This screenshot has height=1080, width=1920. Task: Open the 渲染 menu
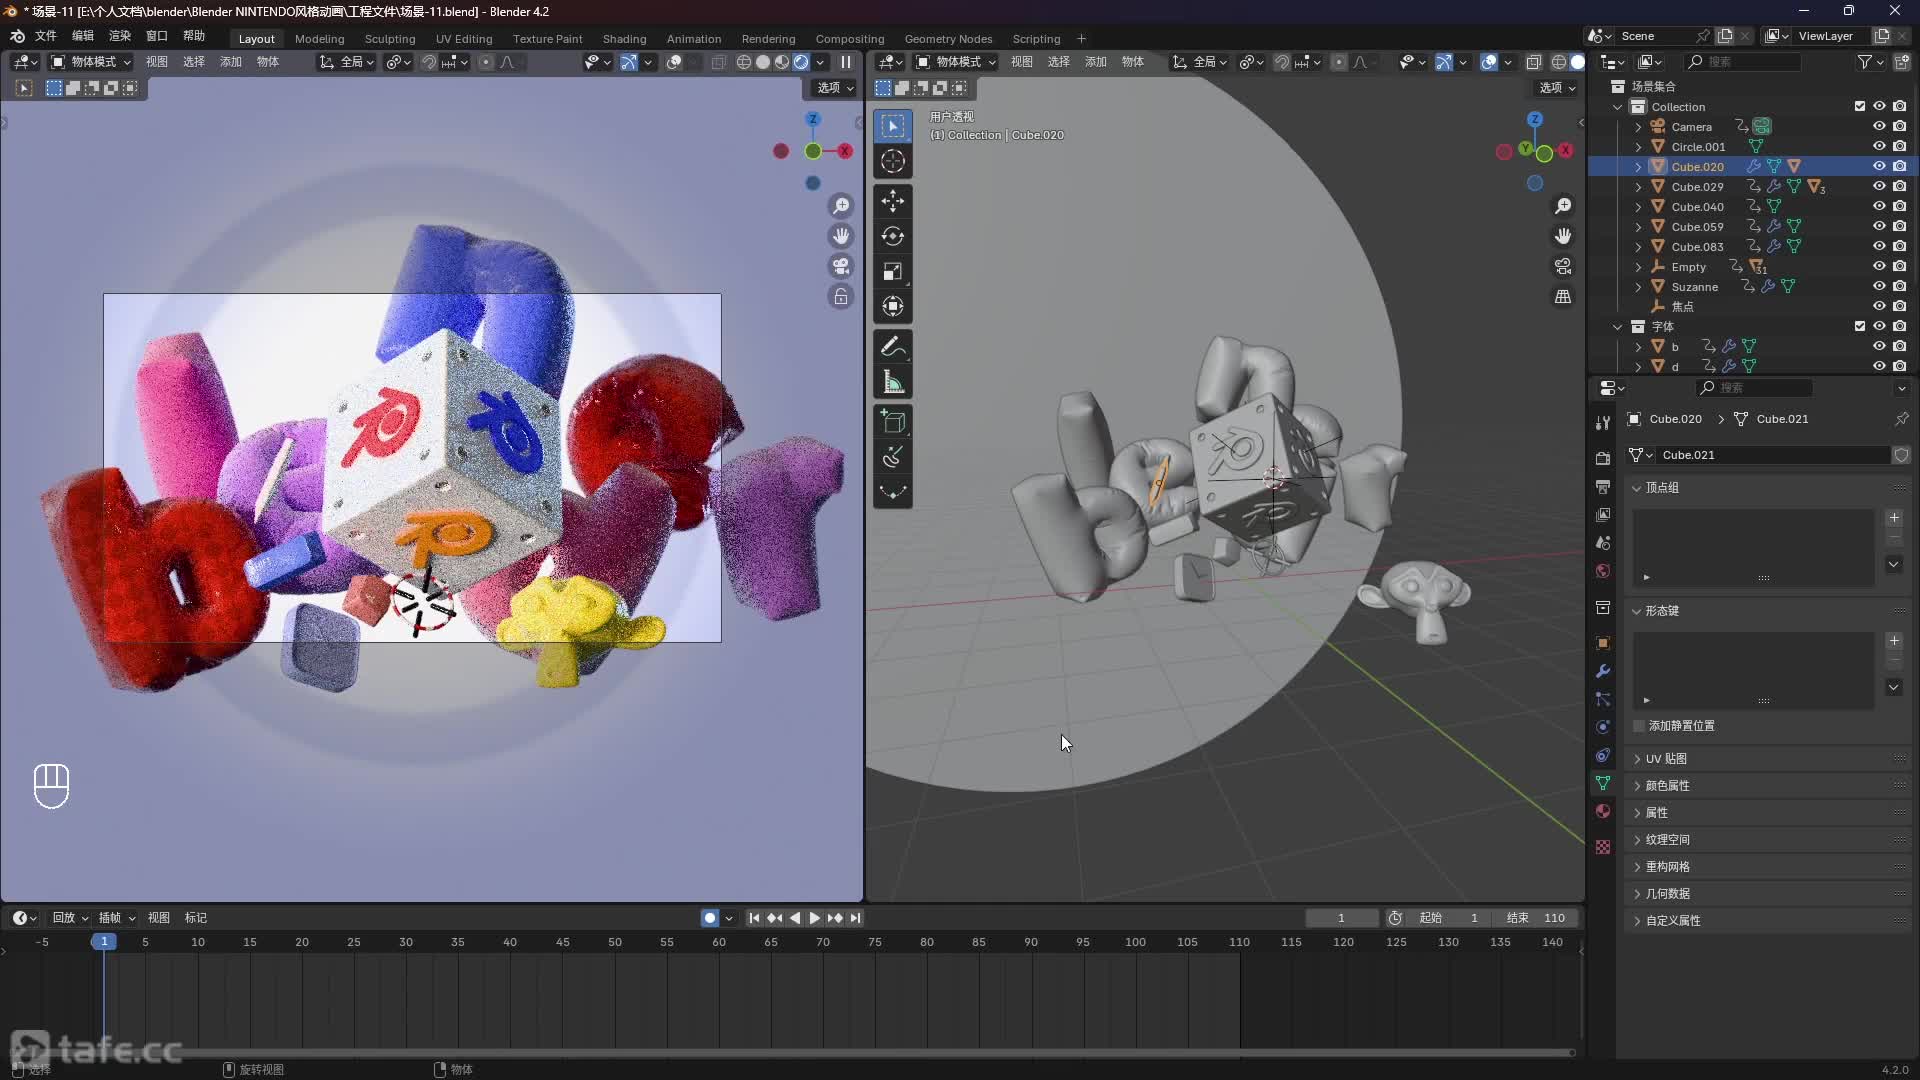tap(120, 36)
